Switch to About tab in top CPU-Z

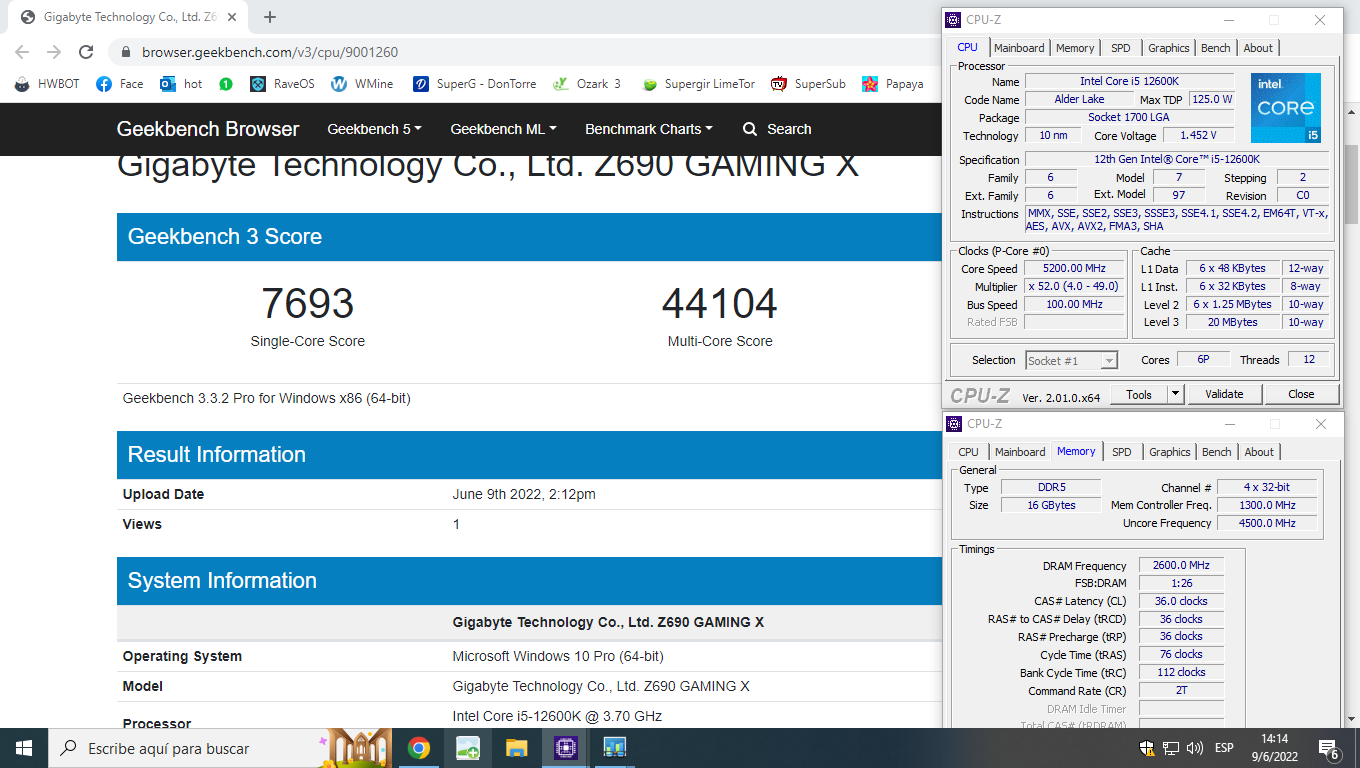coord(1258,48)
